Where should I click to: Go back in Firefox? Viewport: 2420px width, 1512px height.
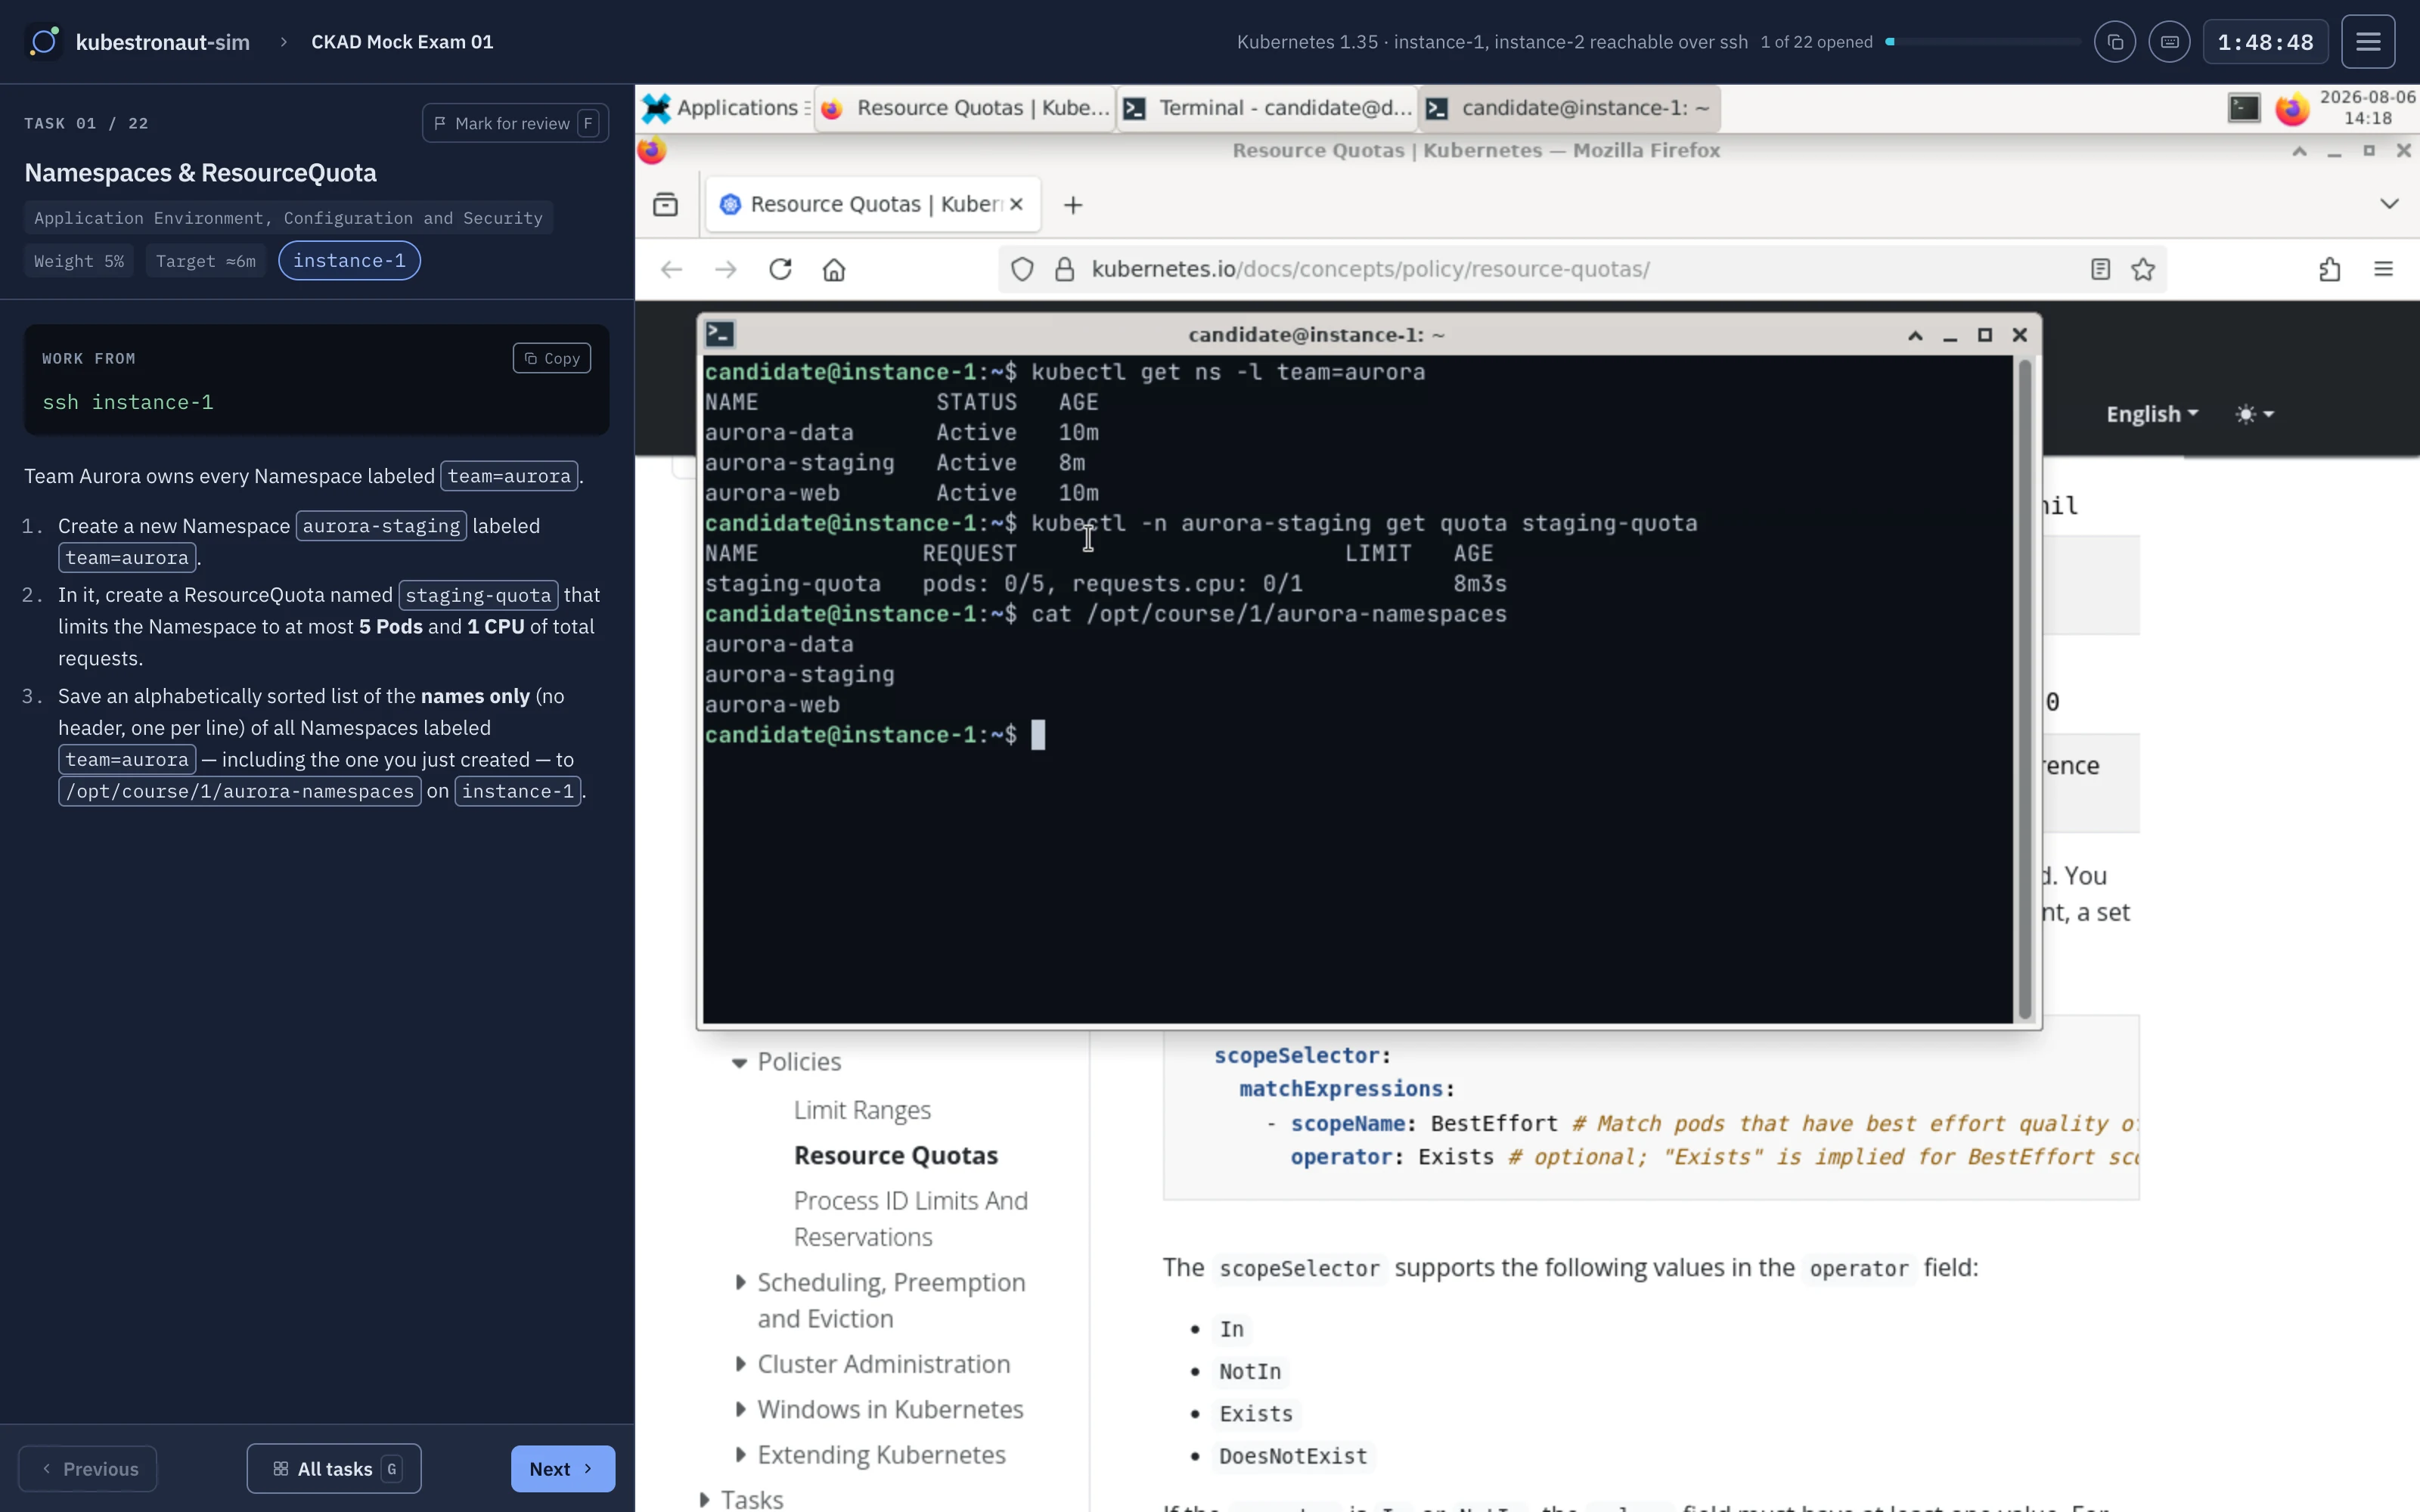pyautogui.click(x=671, y=269)
